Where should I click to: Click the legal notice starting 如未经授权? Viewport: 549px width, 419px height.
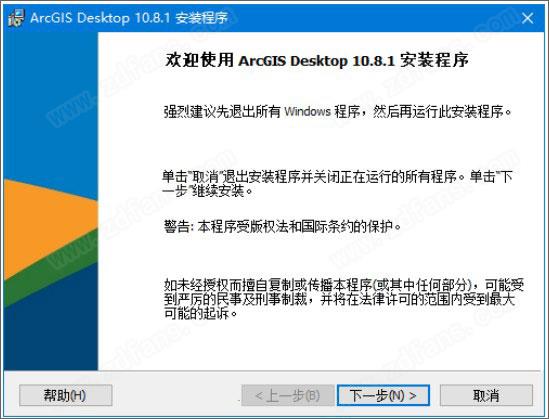(344, 299)
